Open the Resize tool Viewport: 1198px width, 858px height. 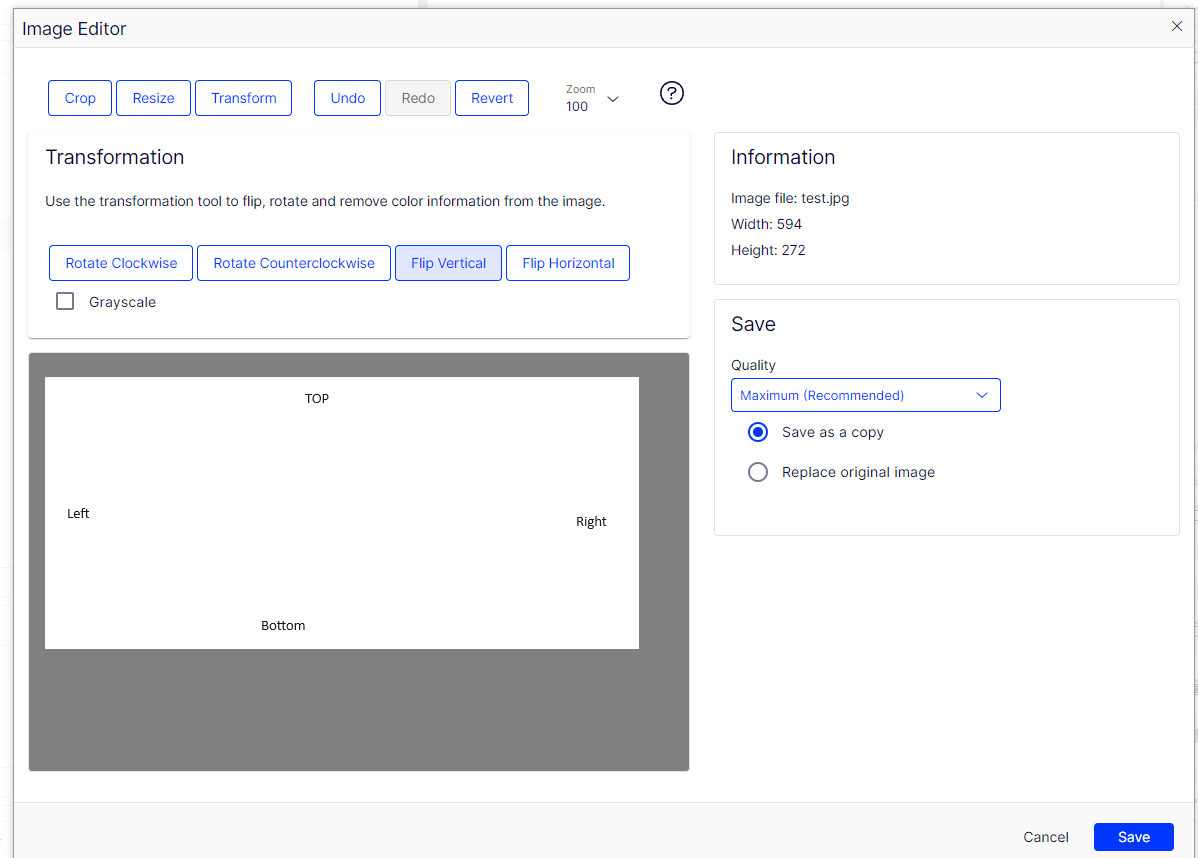click(x=153, y=98)
